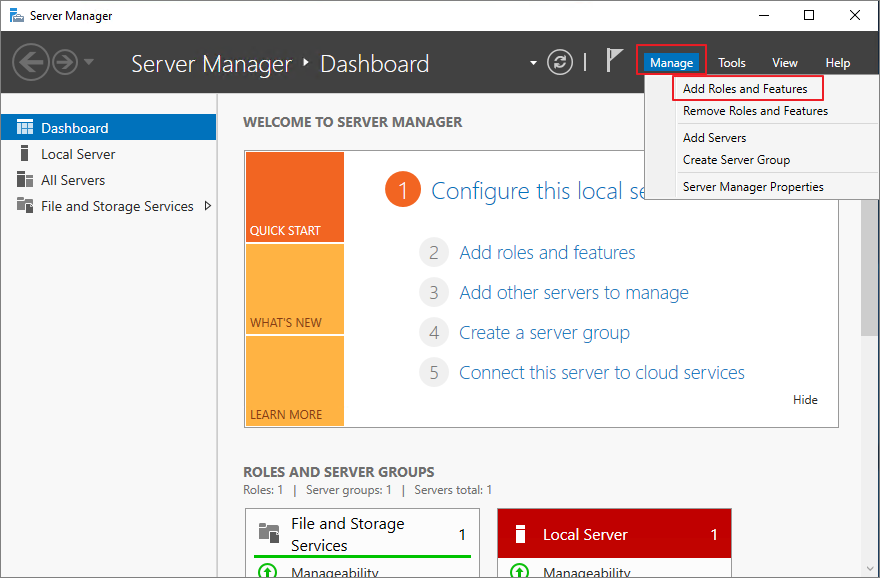This screenshot has height=578, width=880.
Task: Click the step 5 number circle
Action: click(434, 373)
